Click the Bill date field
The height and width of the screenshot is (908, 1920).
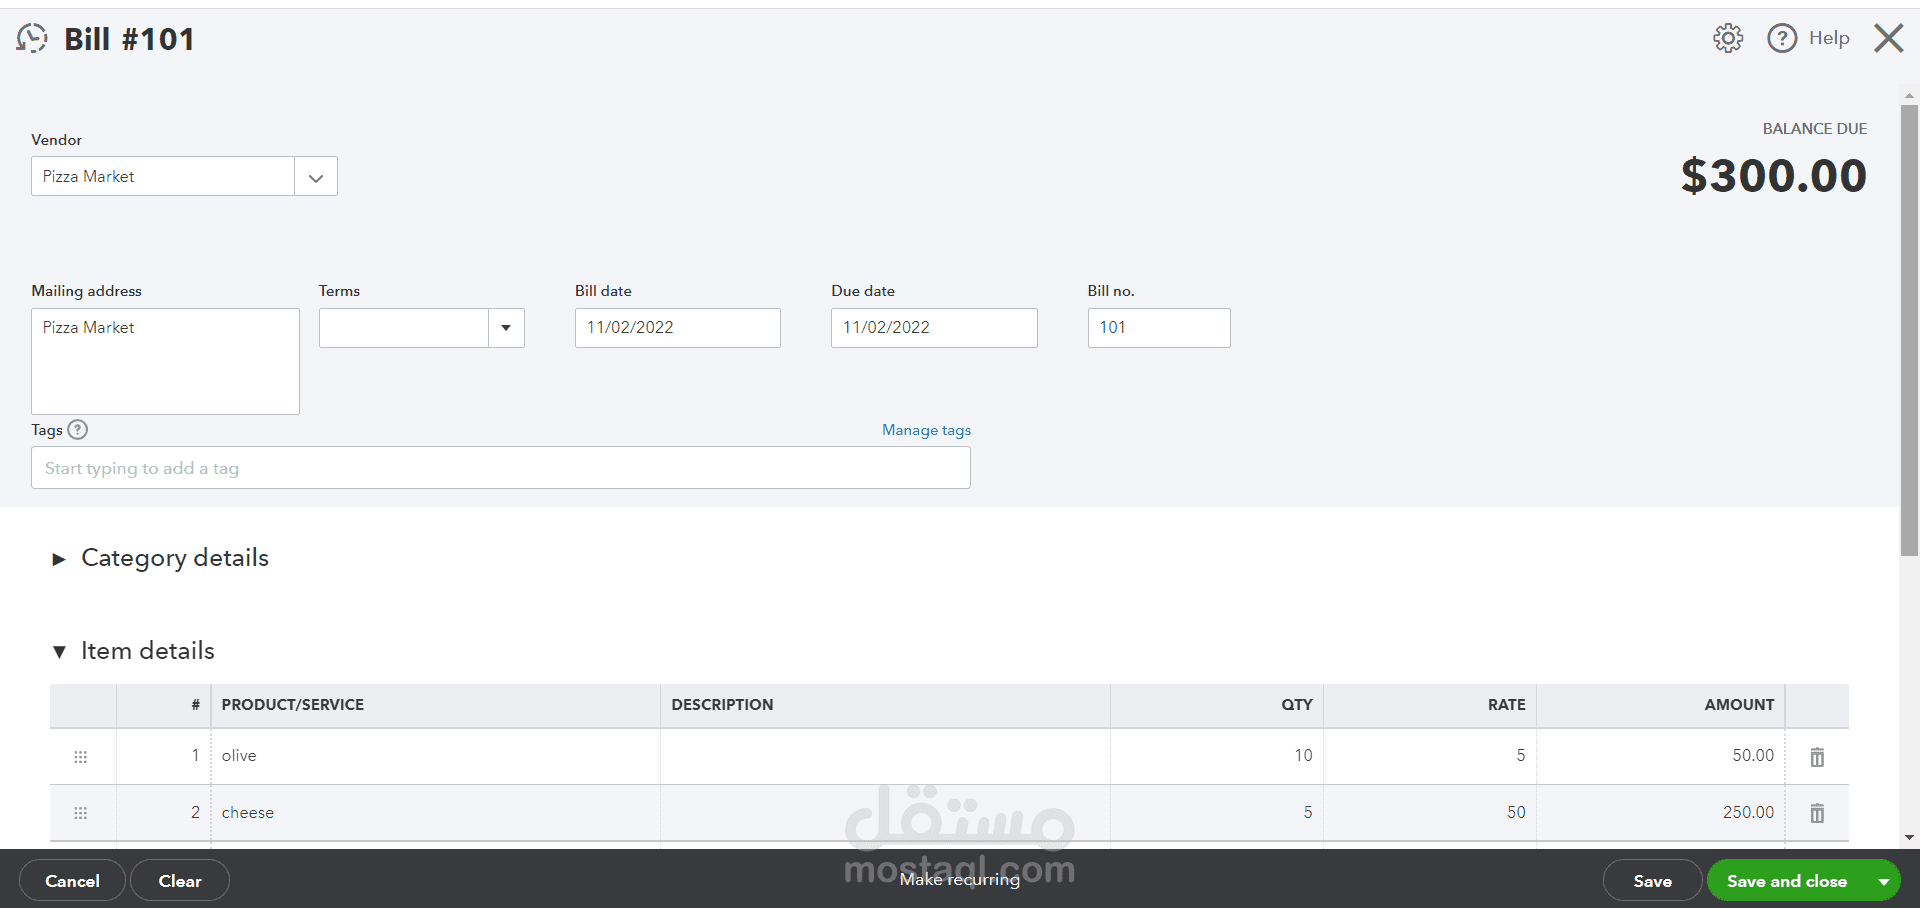[x=678, y=328]
